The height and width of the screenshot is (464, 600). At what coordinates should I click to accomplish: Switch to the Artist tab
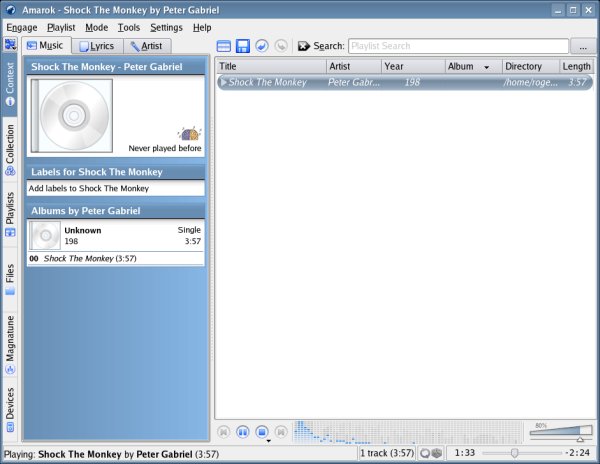point(147,46)
